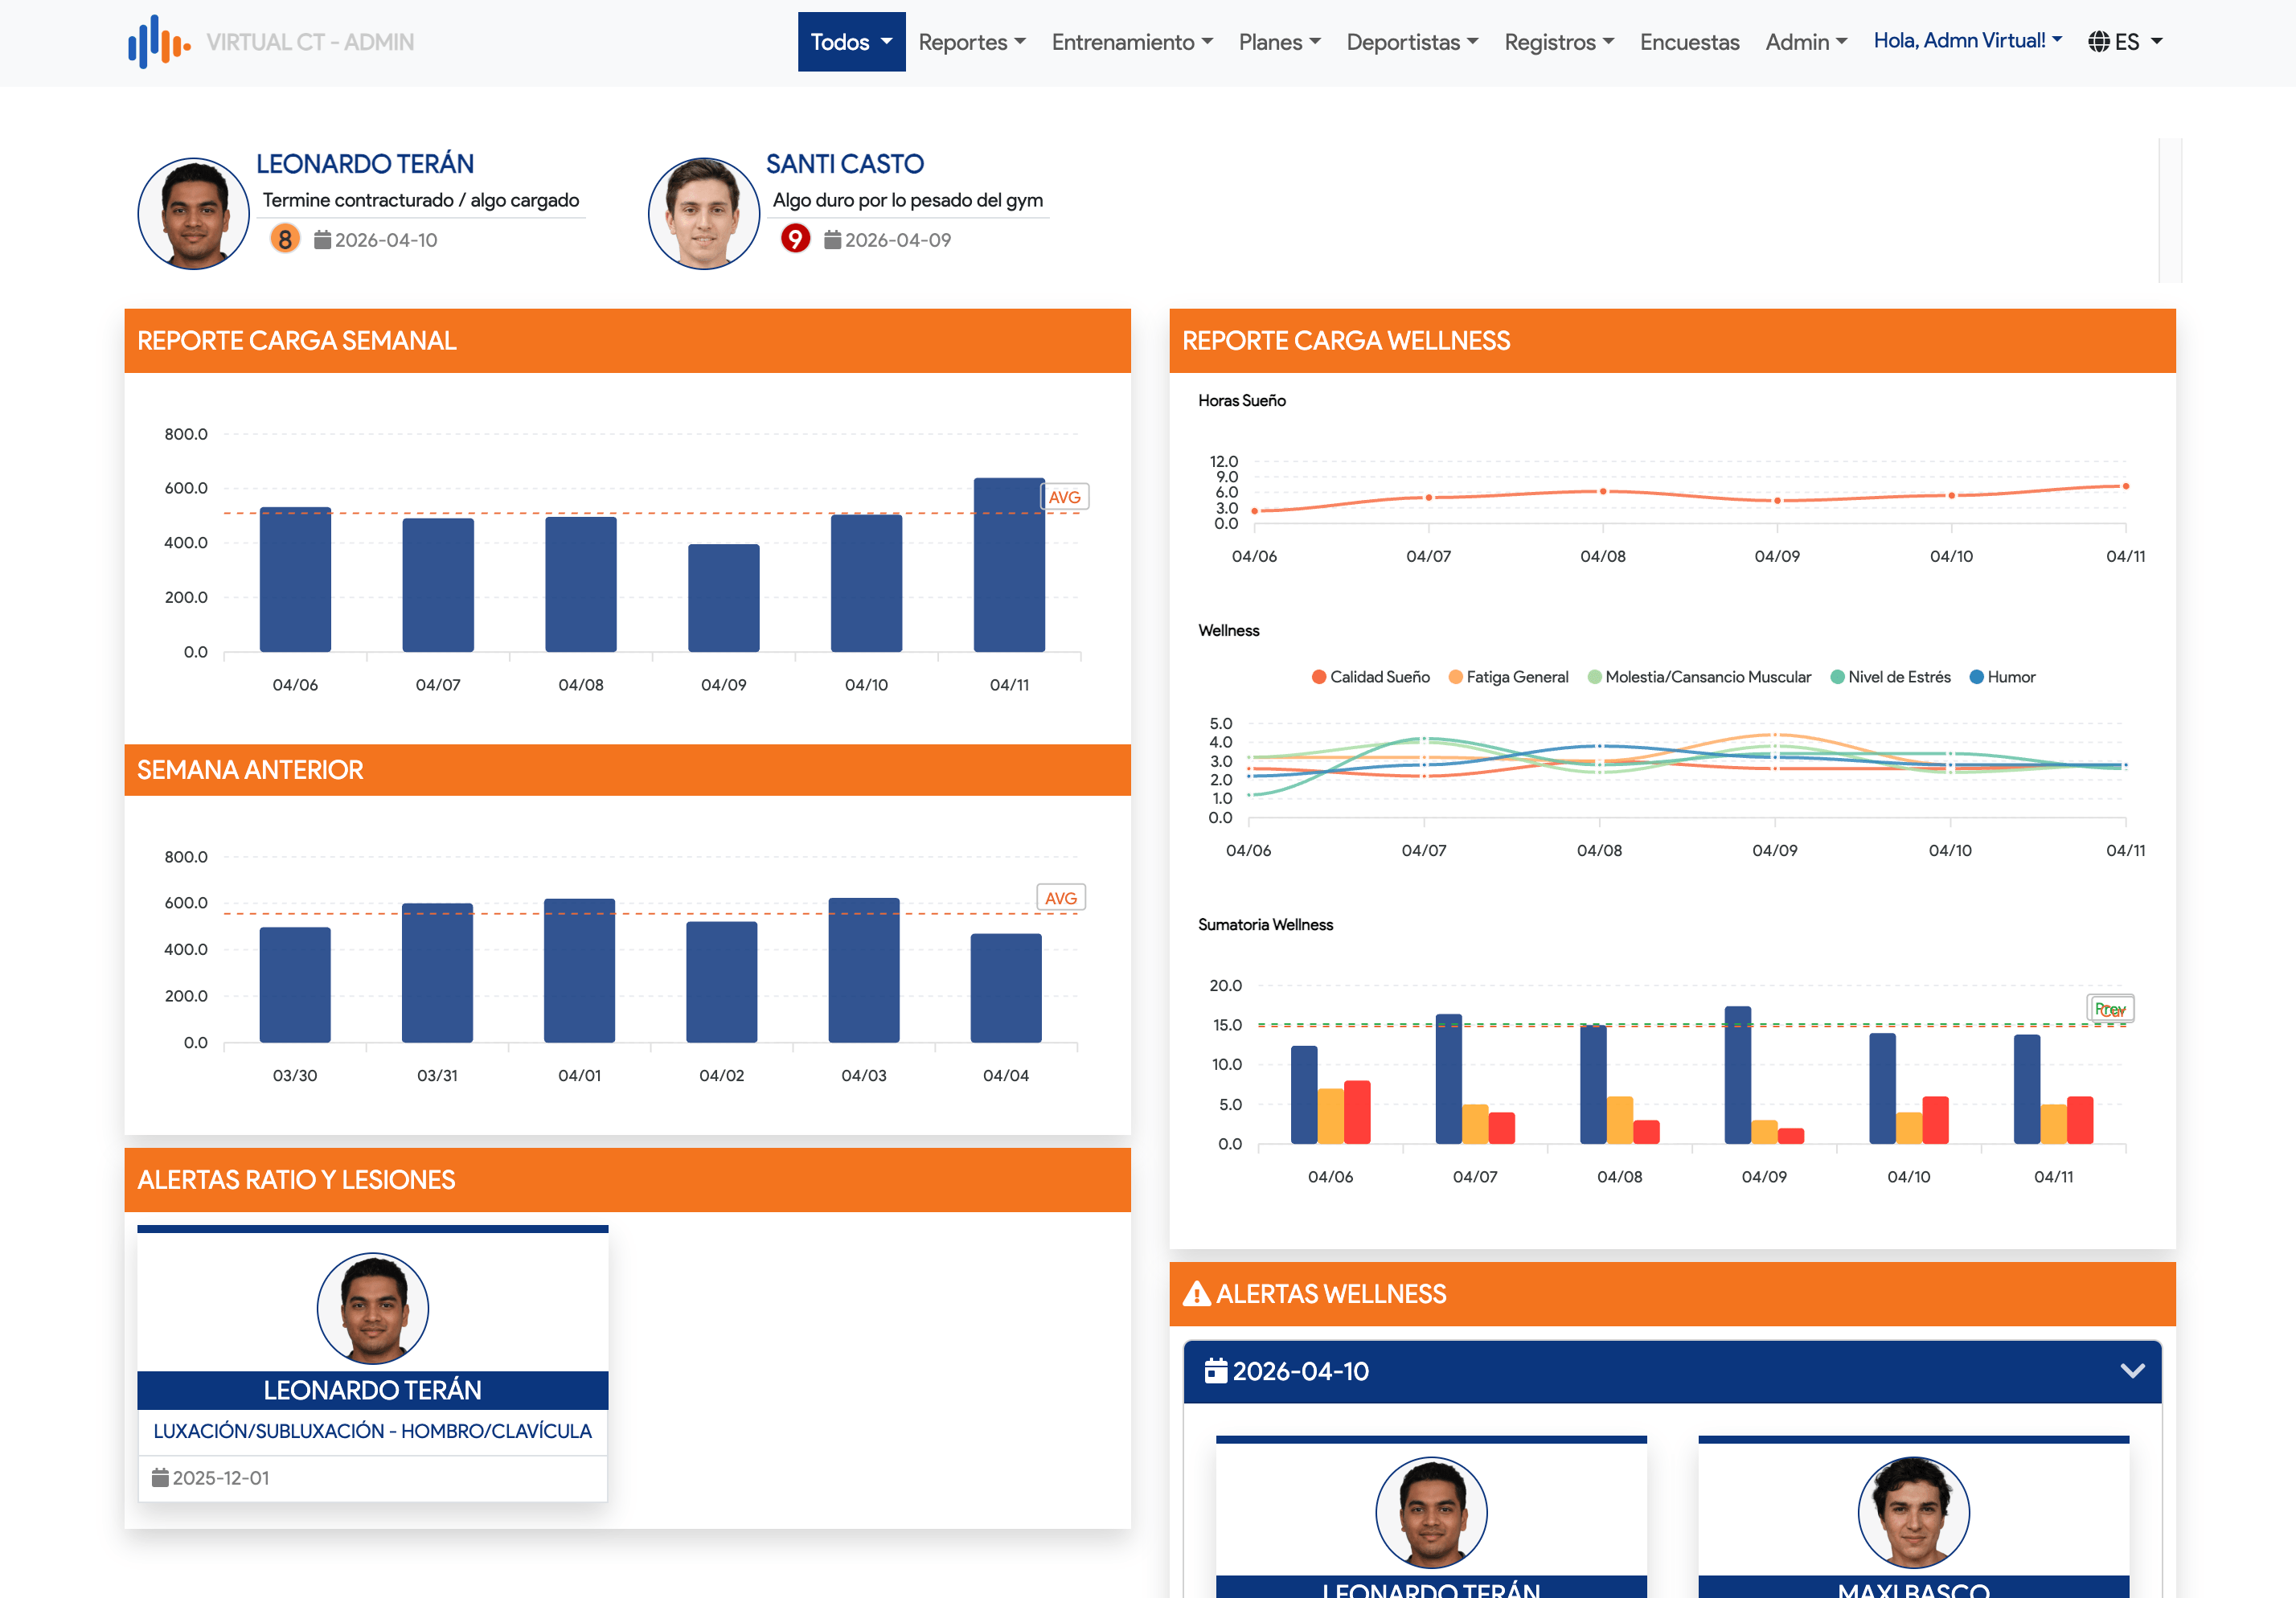Click Leonardo Terán's orange score badge 8
This screenshot has height=1598, width=2296.
pyautogui.click(x=285, y=239)
